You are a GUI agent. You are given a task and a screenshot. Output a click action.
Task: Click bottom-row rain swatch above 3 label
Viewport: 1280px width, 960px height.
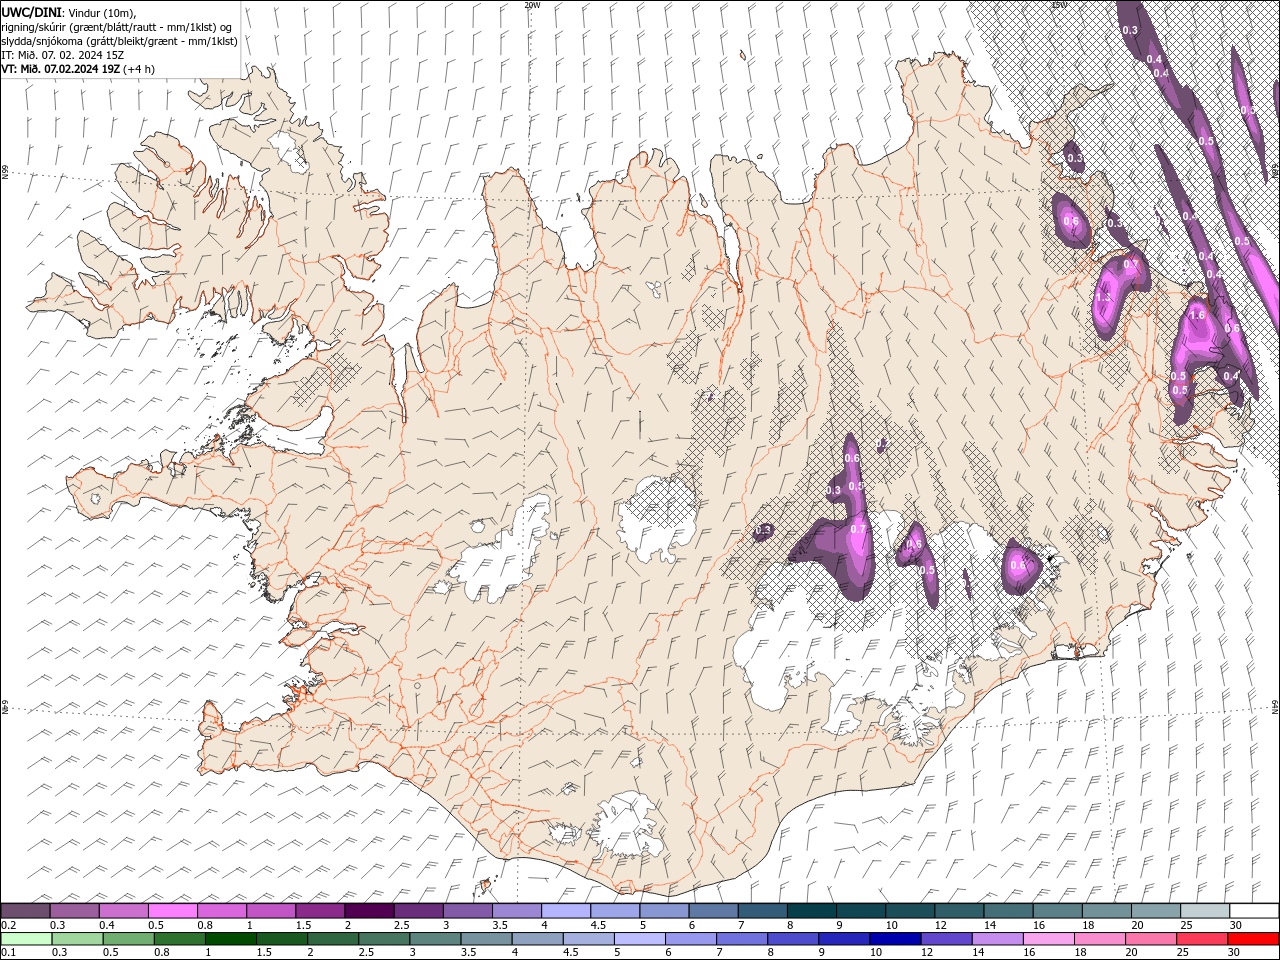pyautogui.click(x=435, y=939)
